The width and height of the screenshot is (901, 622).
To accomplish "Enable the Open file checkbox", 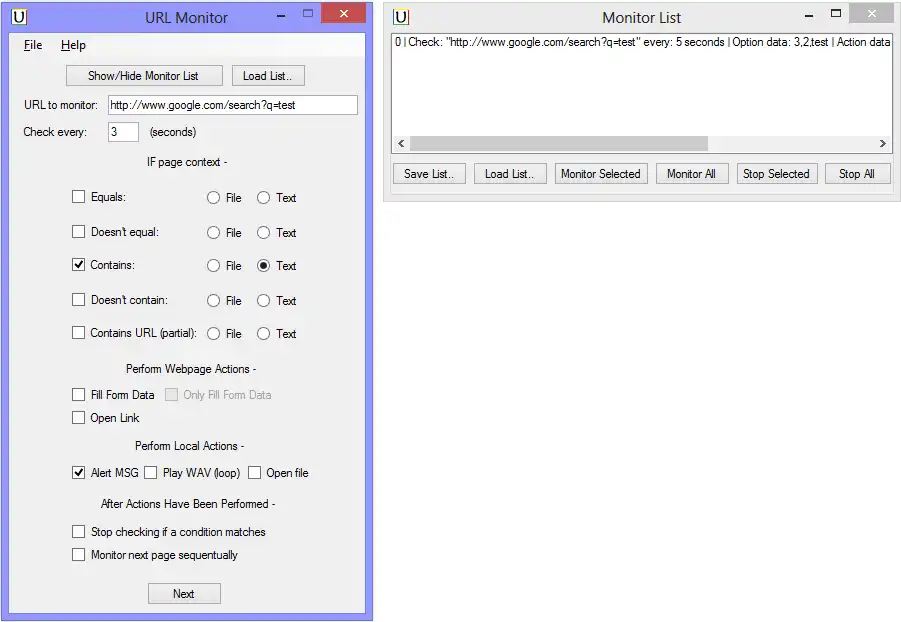I will [x=254, y=473].
